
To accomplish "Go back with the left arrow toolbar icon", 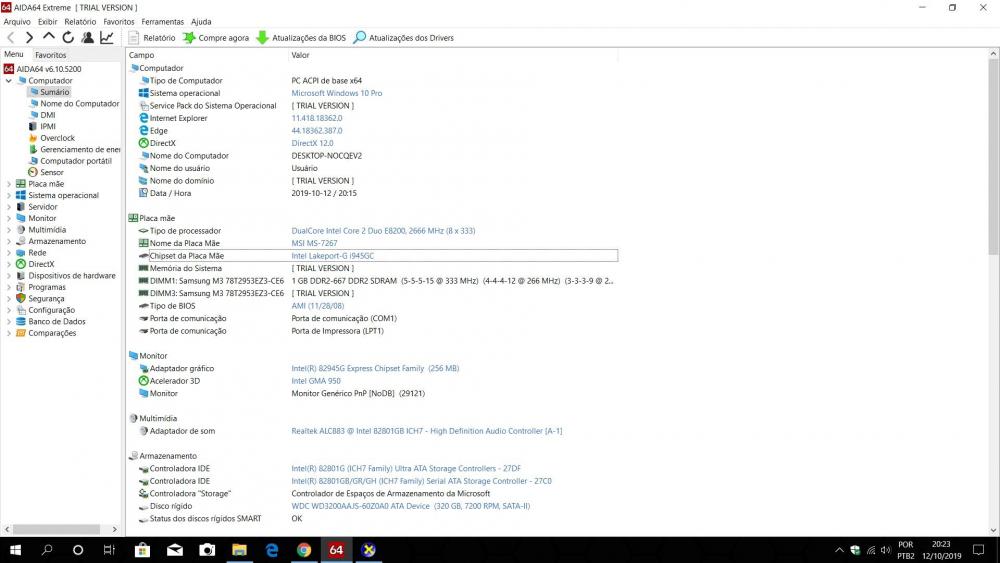I will 10,38.
